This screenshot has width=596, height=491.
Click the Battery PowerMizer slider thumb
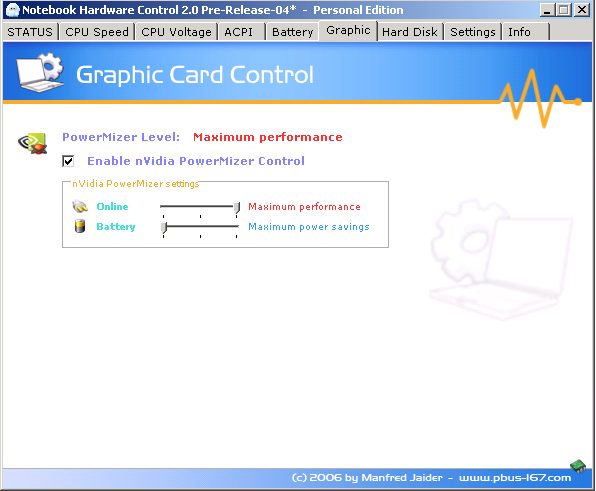point(164,227)
